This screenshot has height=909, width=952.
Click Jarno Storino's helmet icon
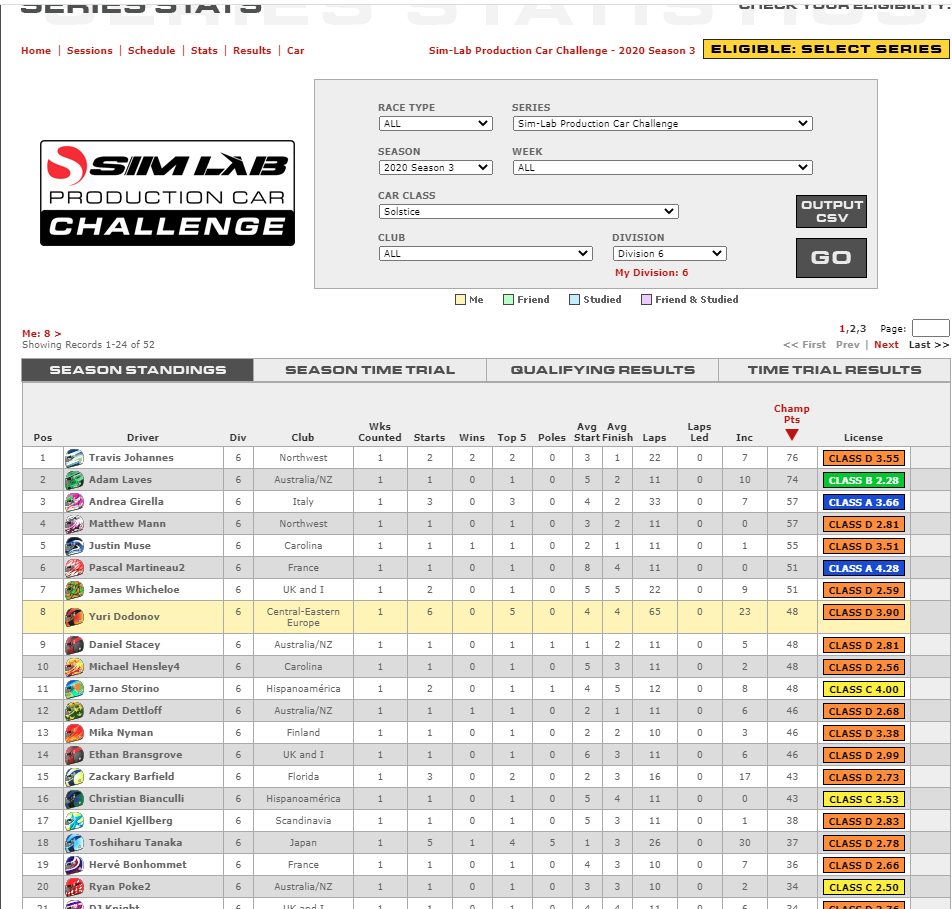[74, 689]
